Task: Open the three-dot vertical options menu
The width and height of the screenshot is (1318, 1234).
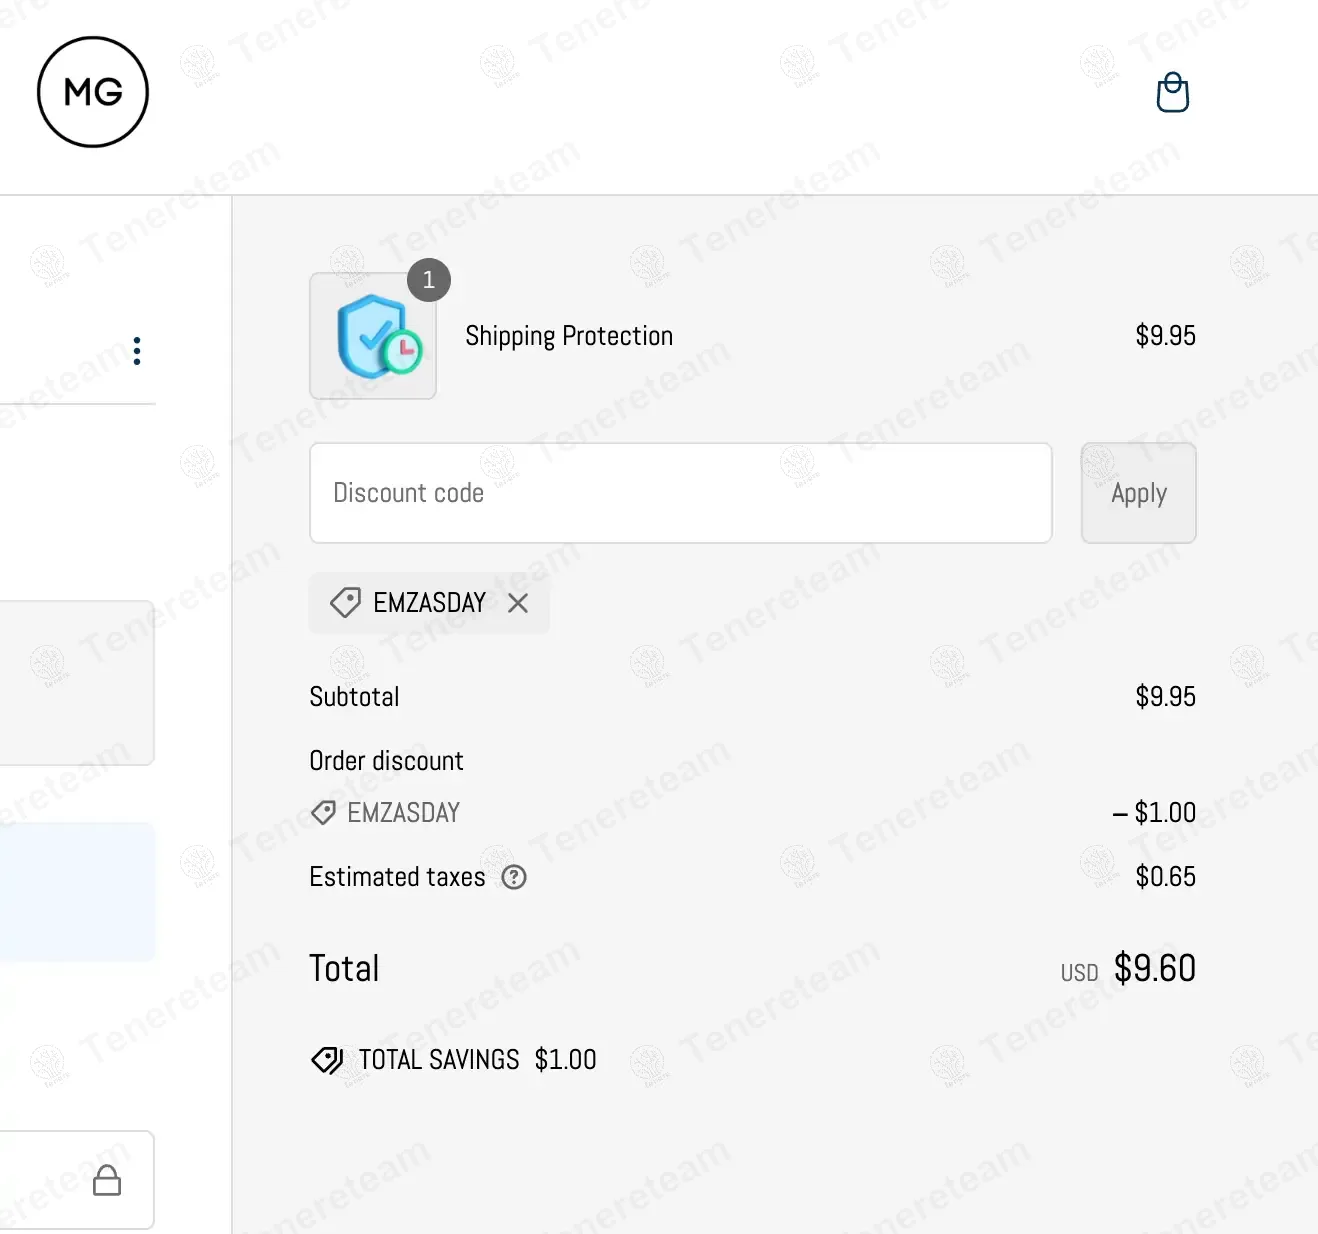Action: tap(137, 351)
